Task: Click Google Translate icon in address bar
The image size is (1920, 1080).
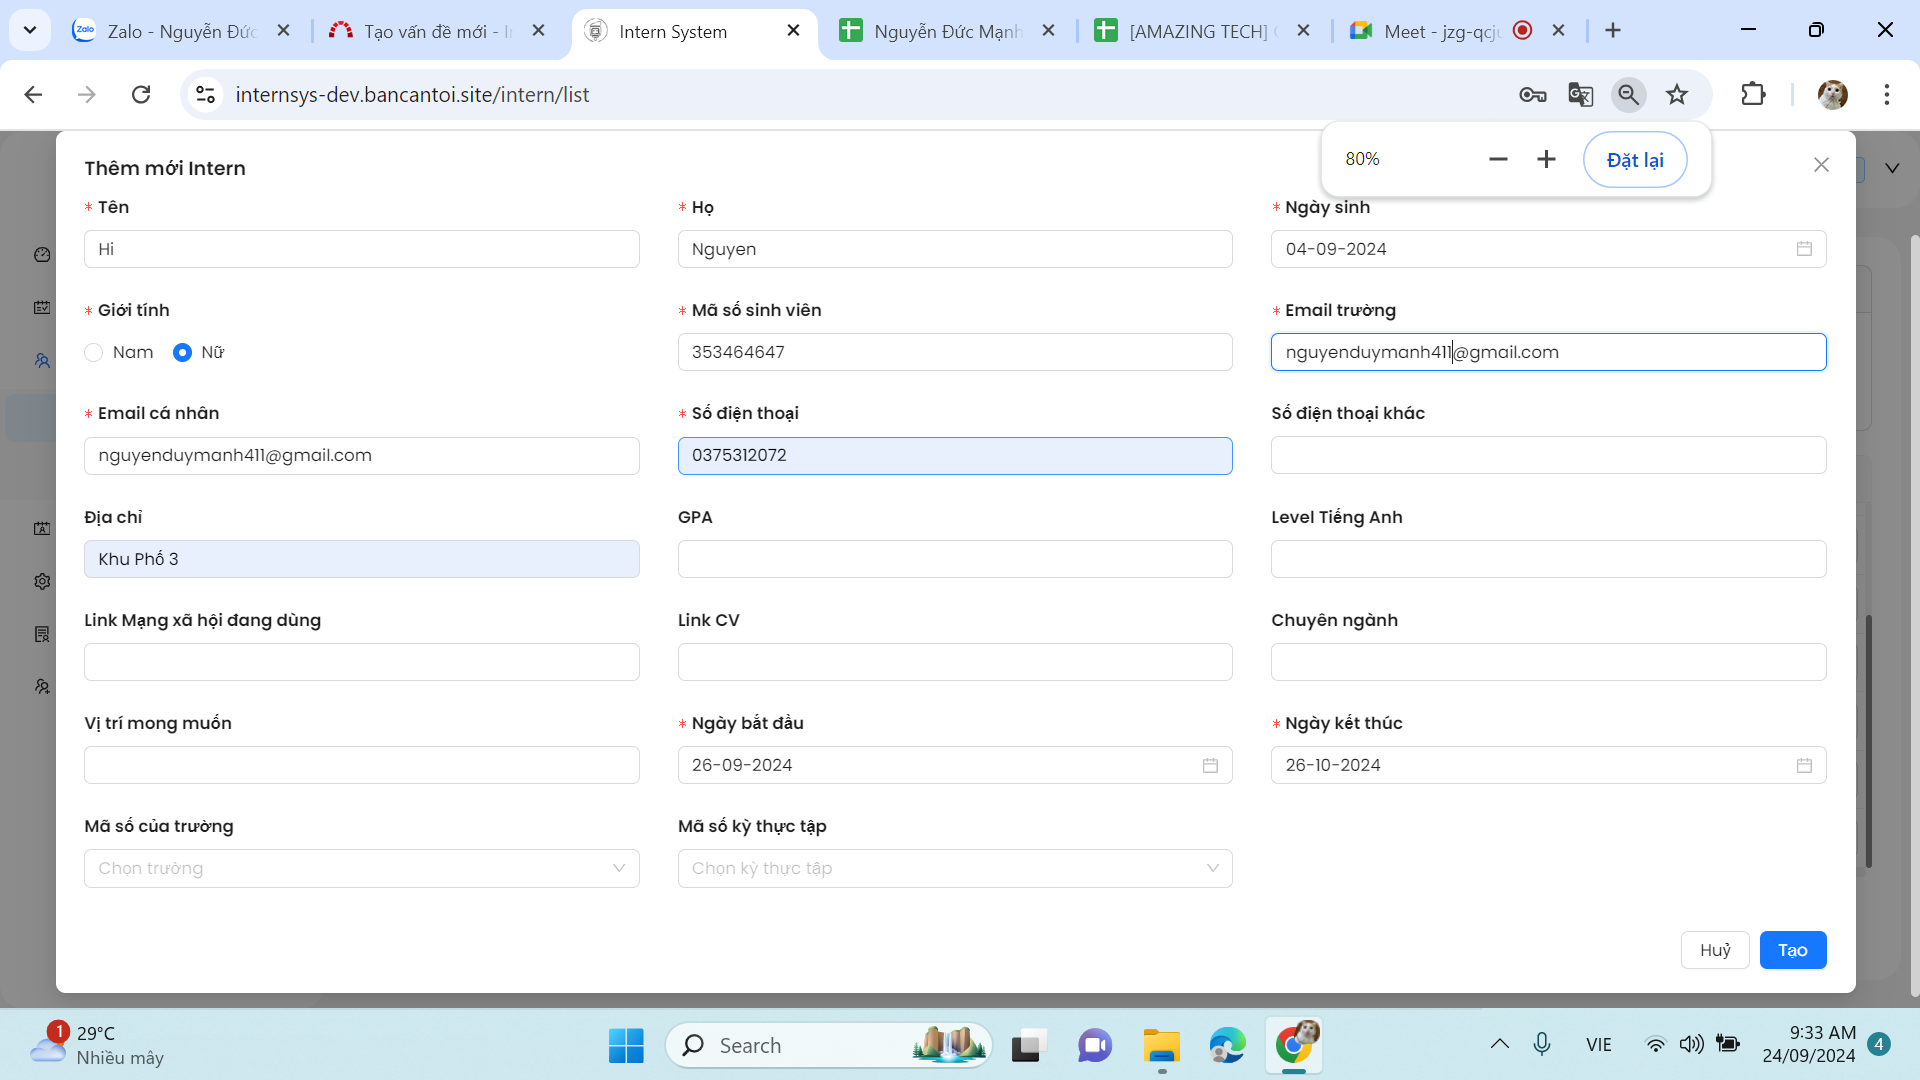Action: tap(1580, 95)
